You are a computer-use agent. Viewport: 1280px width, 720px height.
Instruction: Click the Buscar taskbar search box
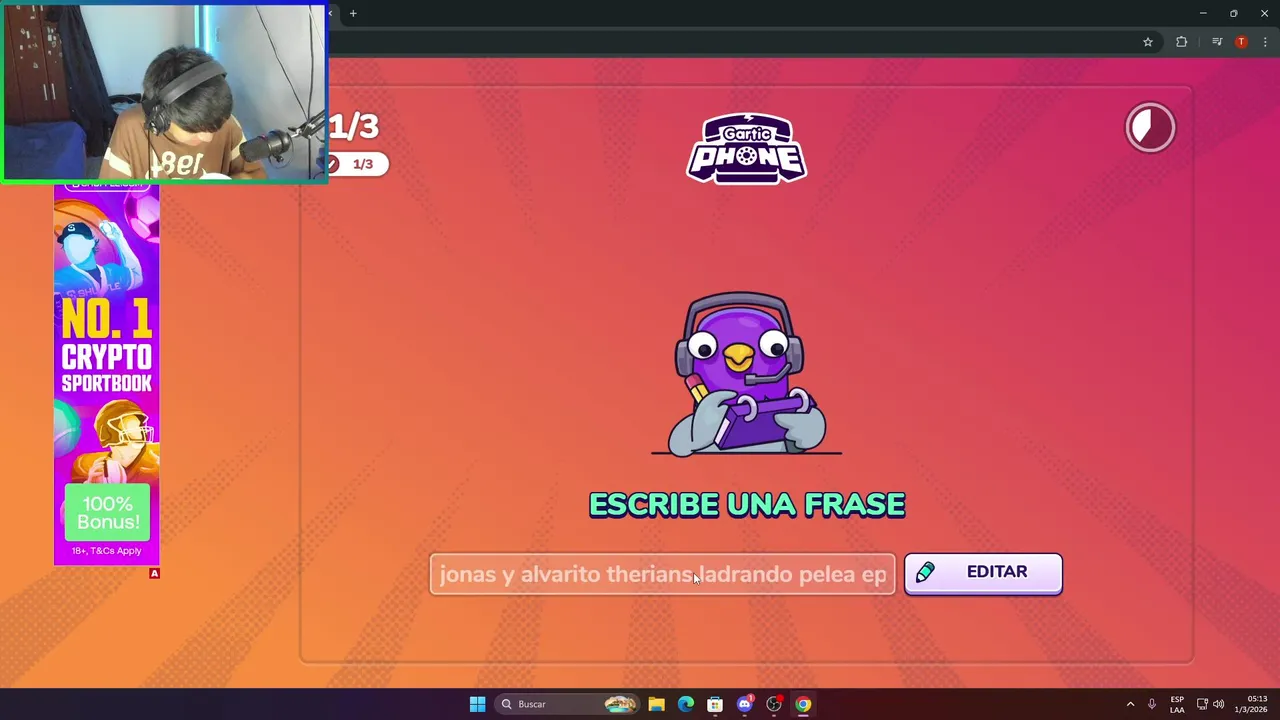click(568, 704)
